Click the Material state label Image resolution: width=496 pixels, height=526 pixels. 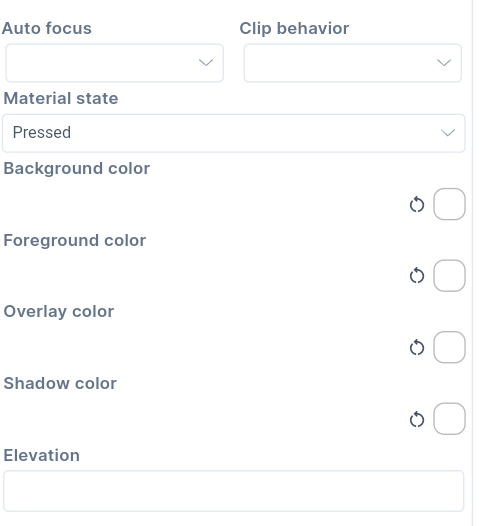click(61, 99)
